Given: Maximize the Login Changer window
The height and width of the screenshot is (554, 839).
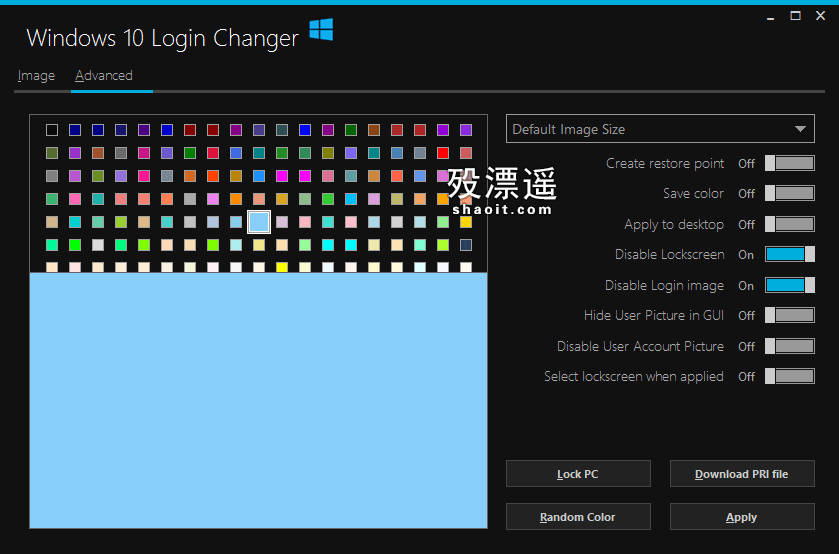Looking at the screenshot, I should coord(796,16).
